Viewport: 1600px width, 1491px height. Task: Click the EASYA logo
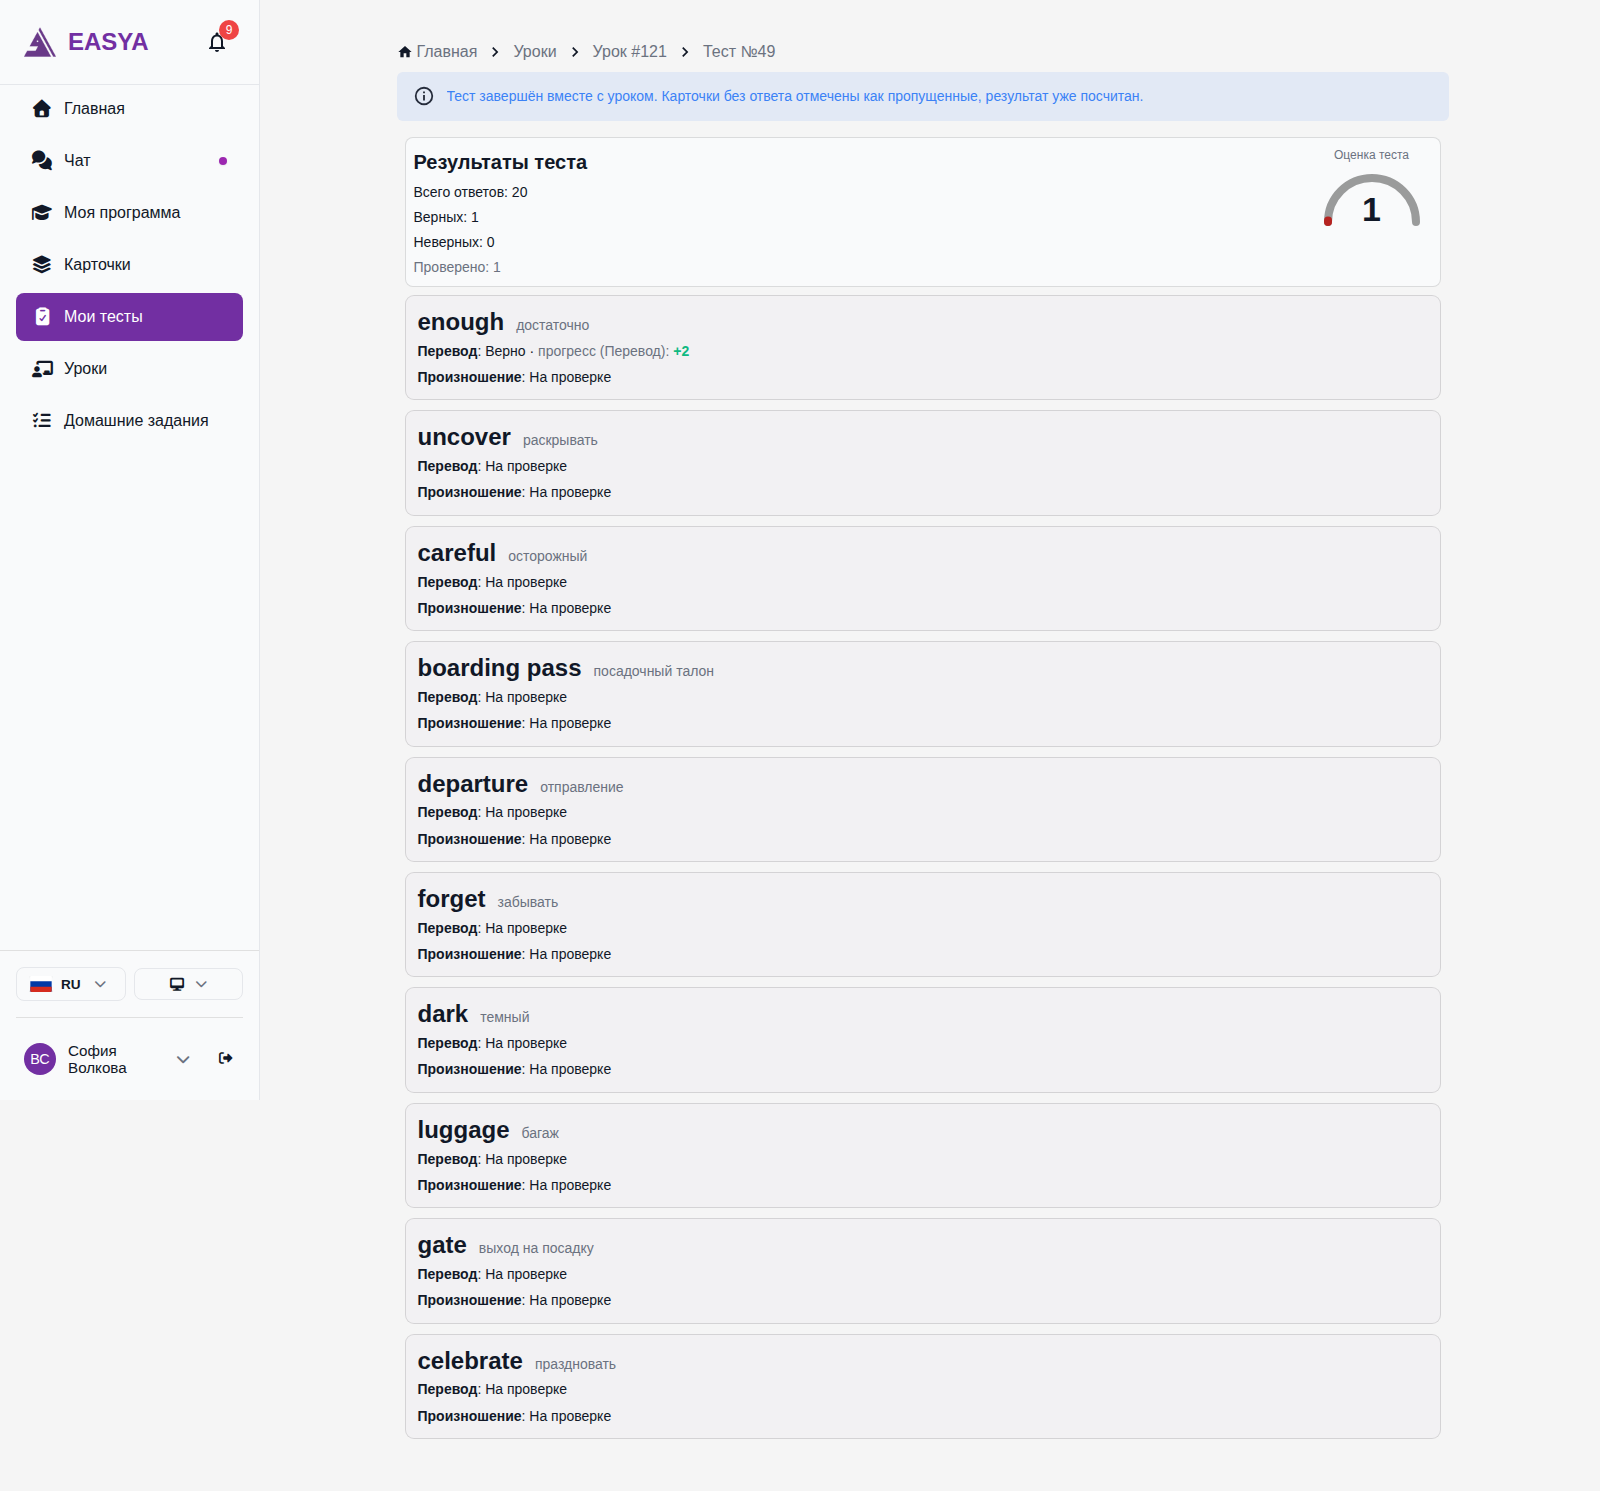(x=86, y=42)
